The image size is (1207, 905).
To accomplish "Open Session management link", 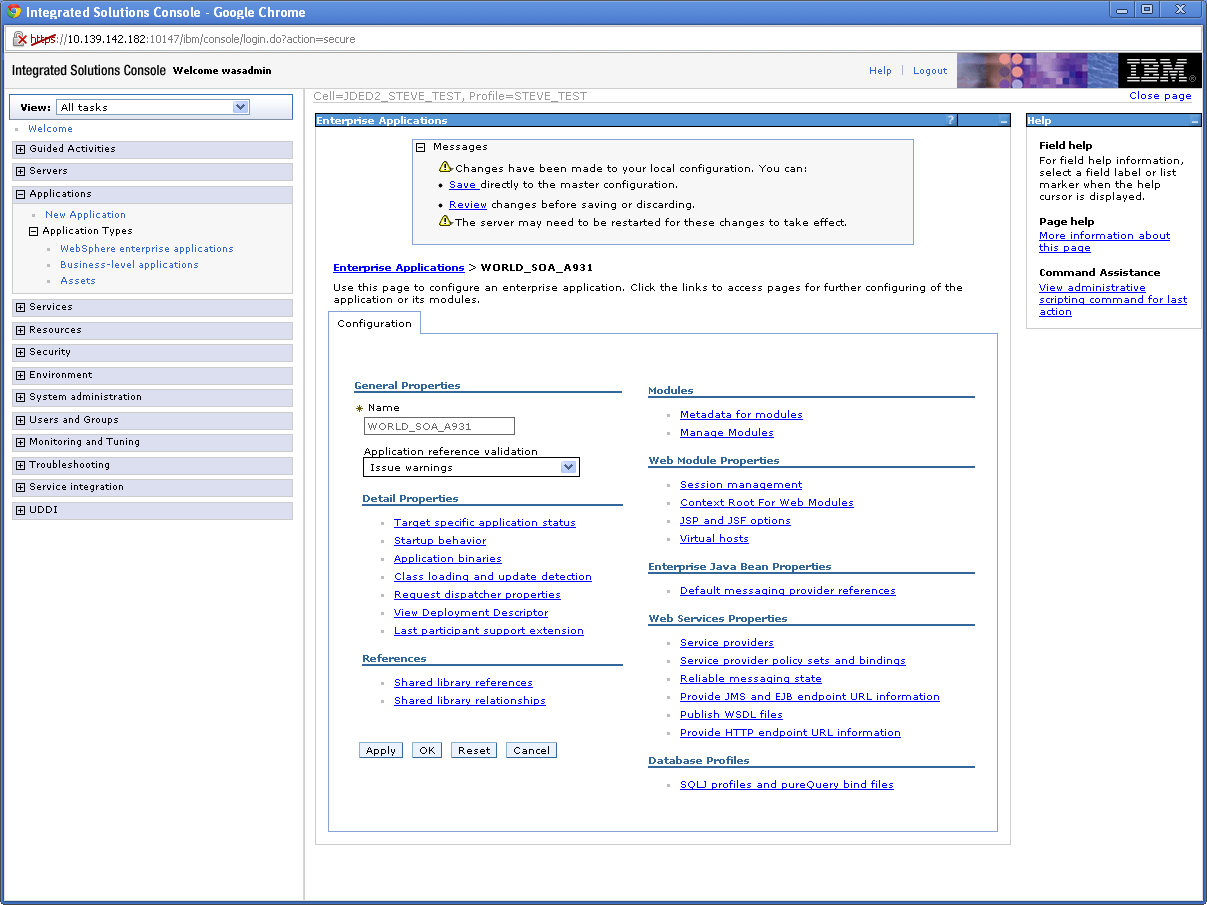I will (x=741, y=485).
